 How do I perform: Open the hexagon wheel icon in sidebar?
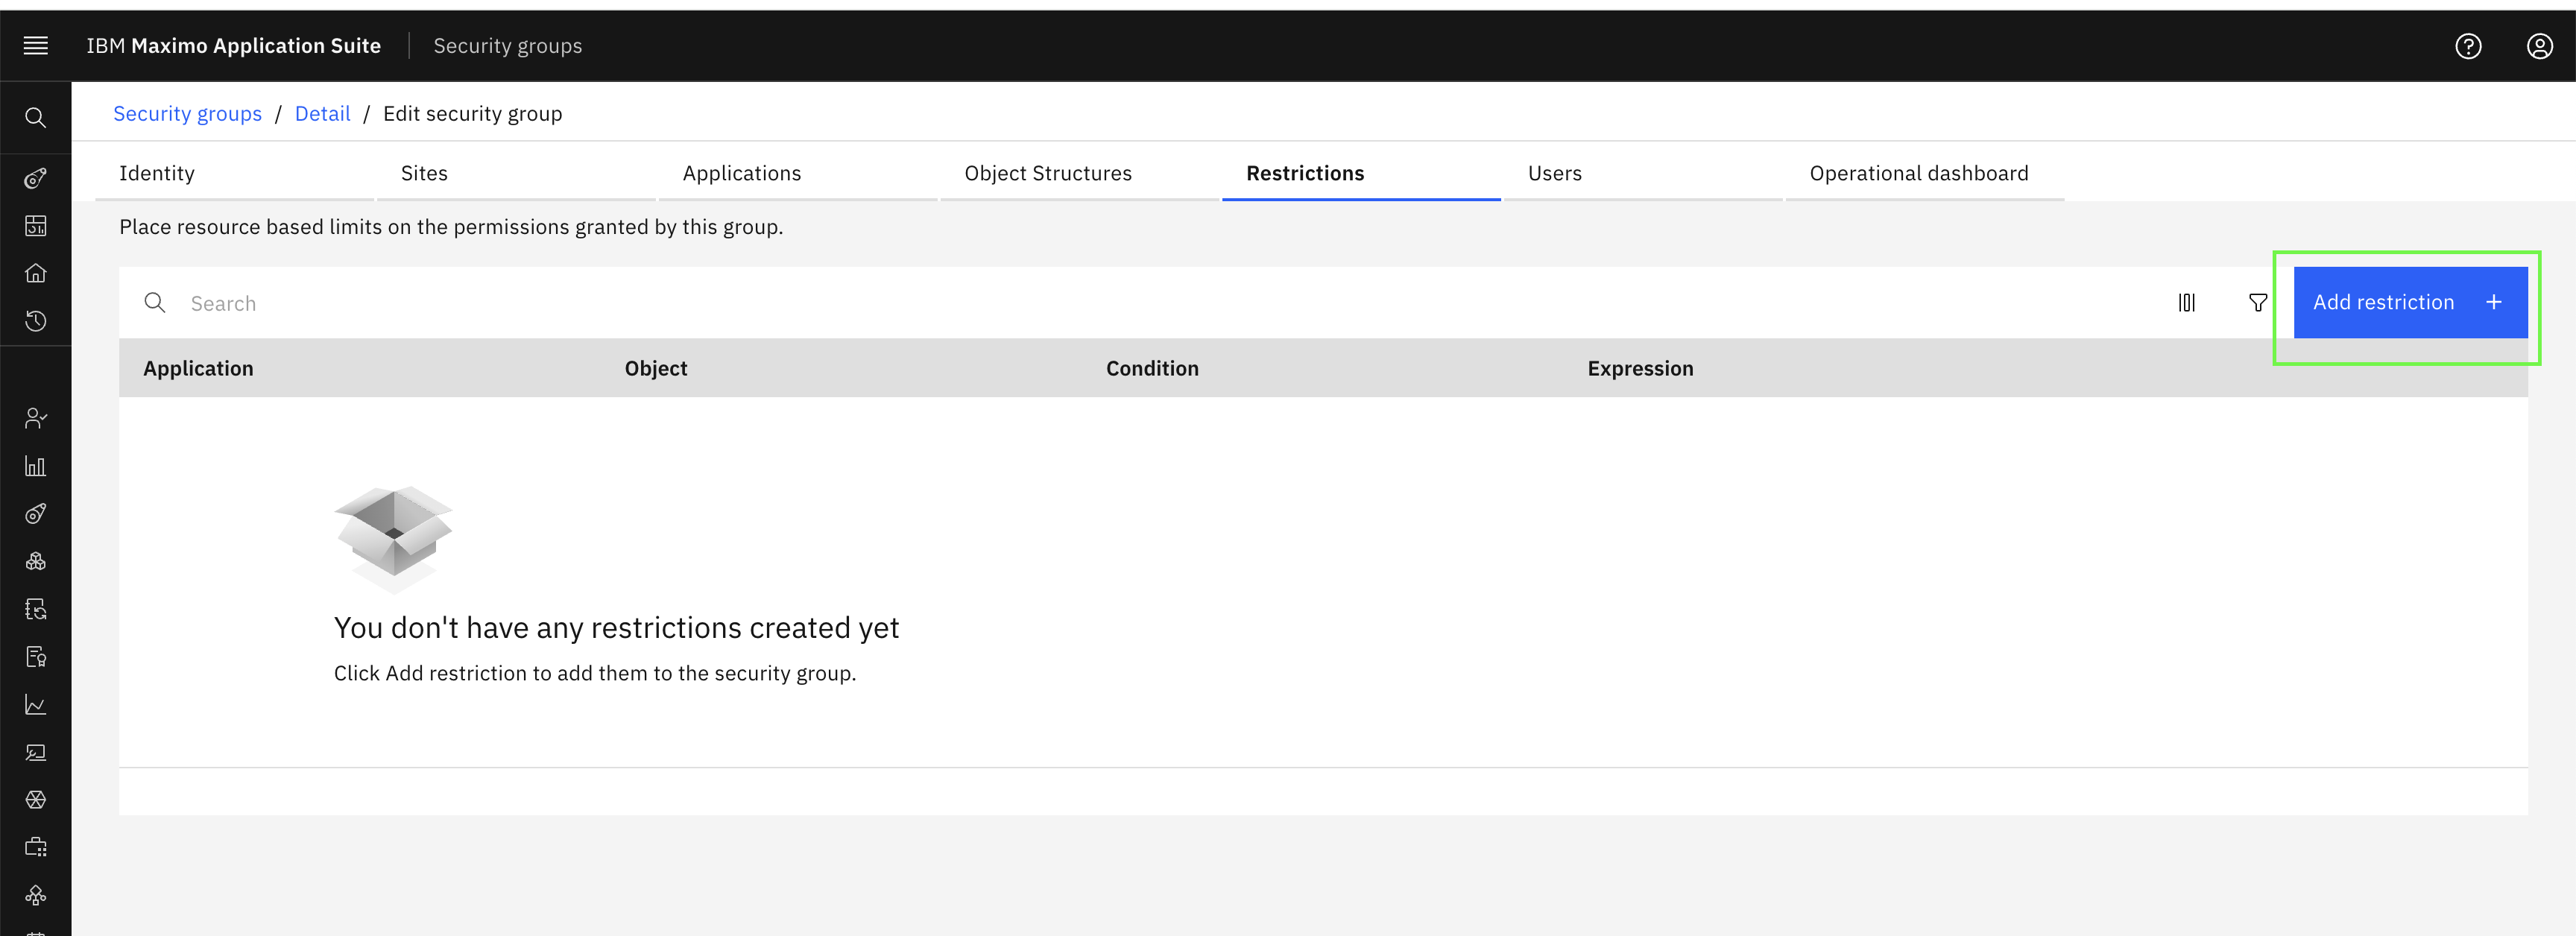click(36, 800)
